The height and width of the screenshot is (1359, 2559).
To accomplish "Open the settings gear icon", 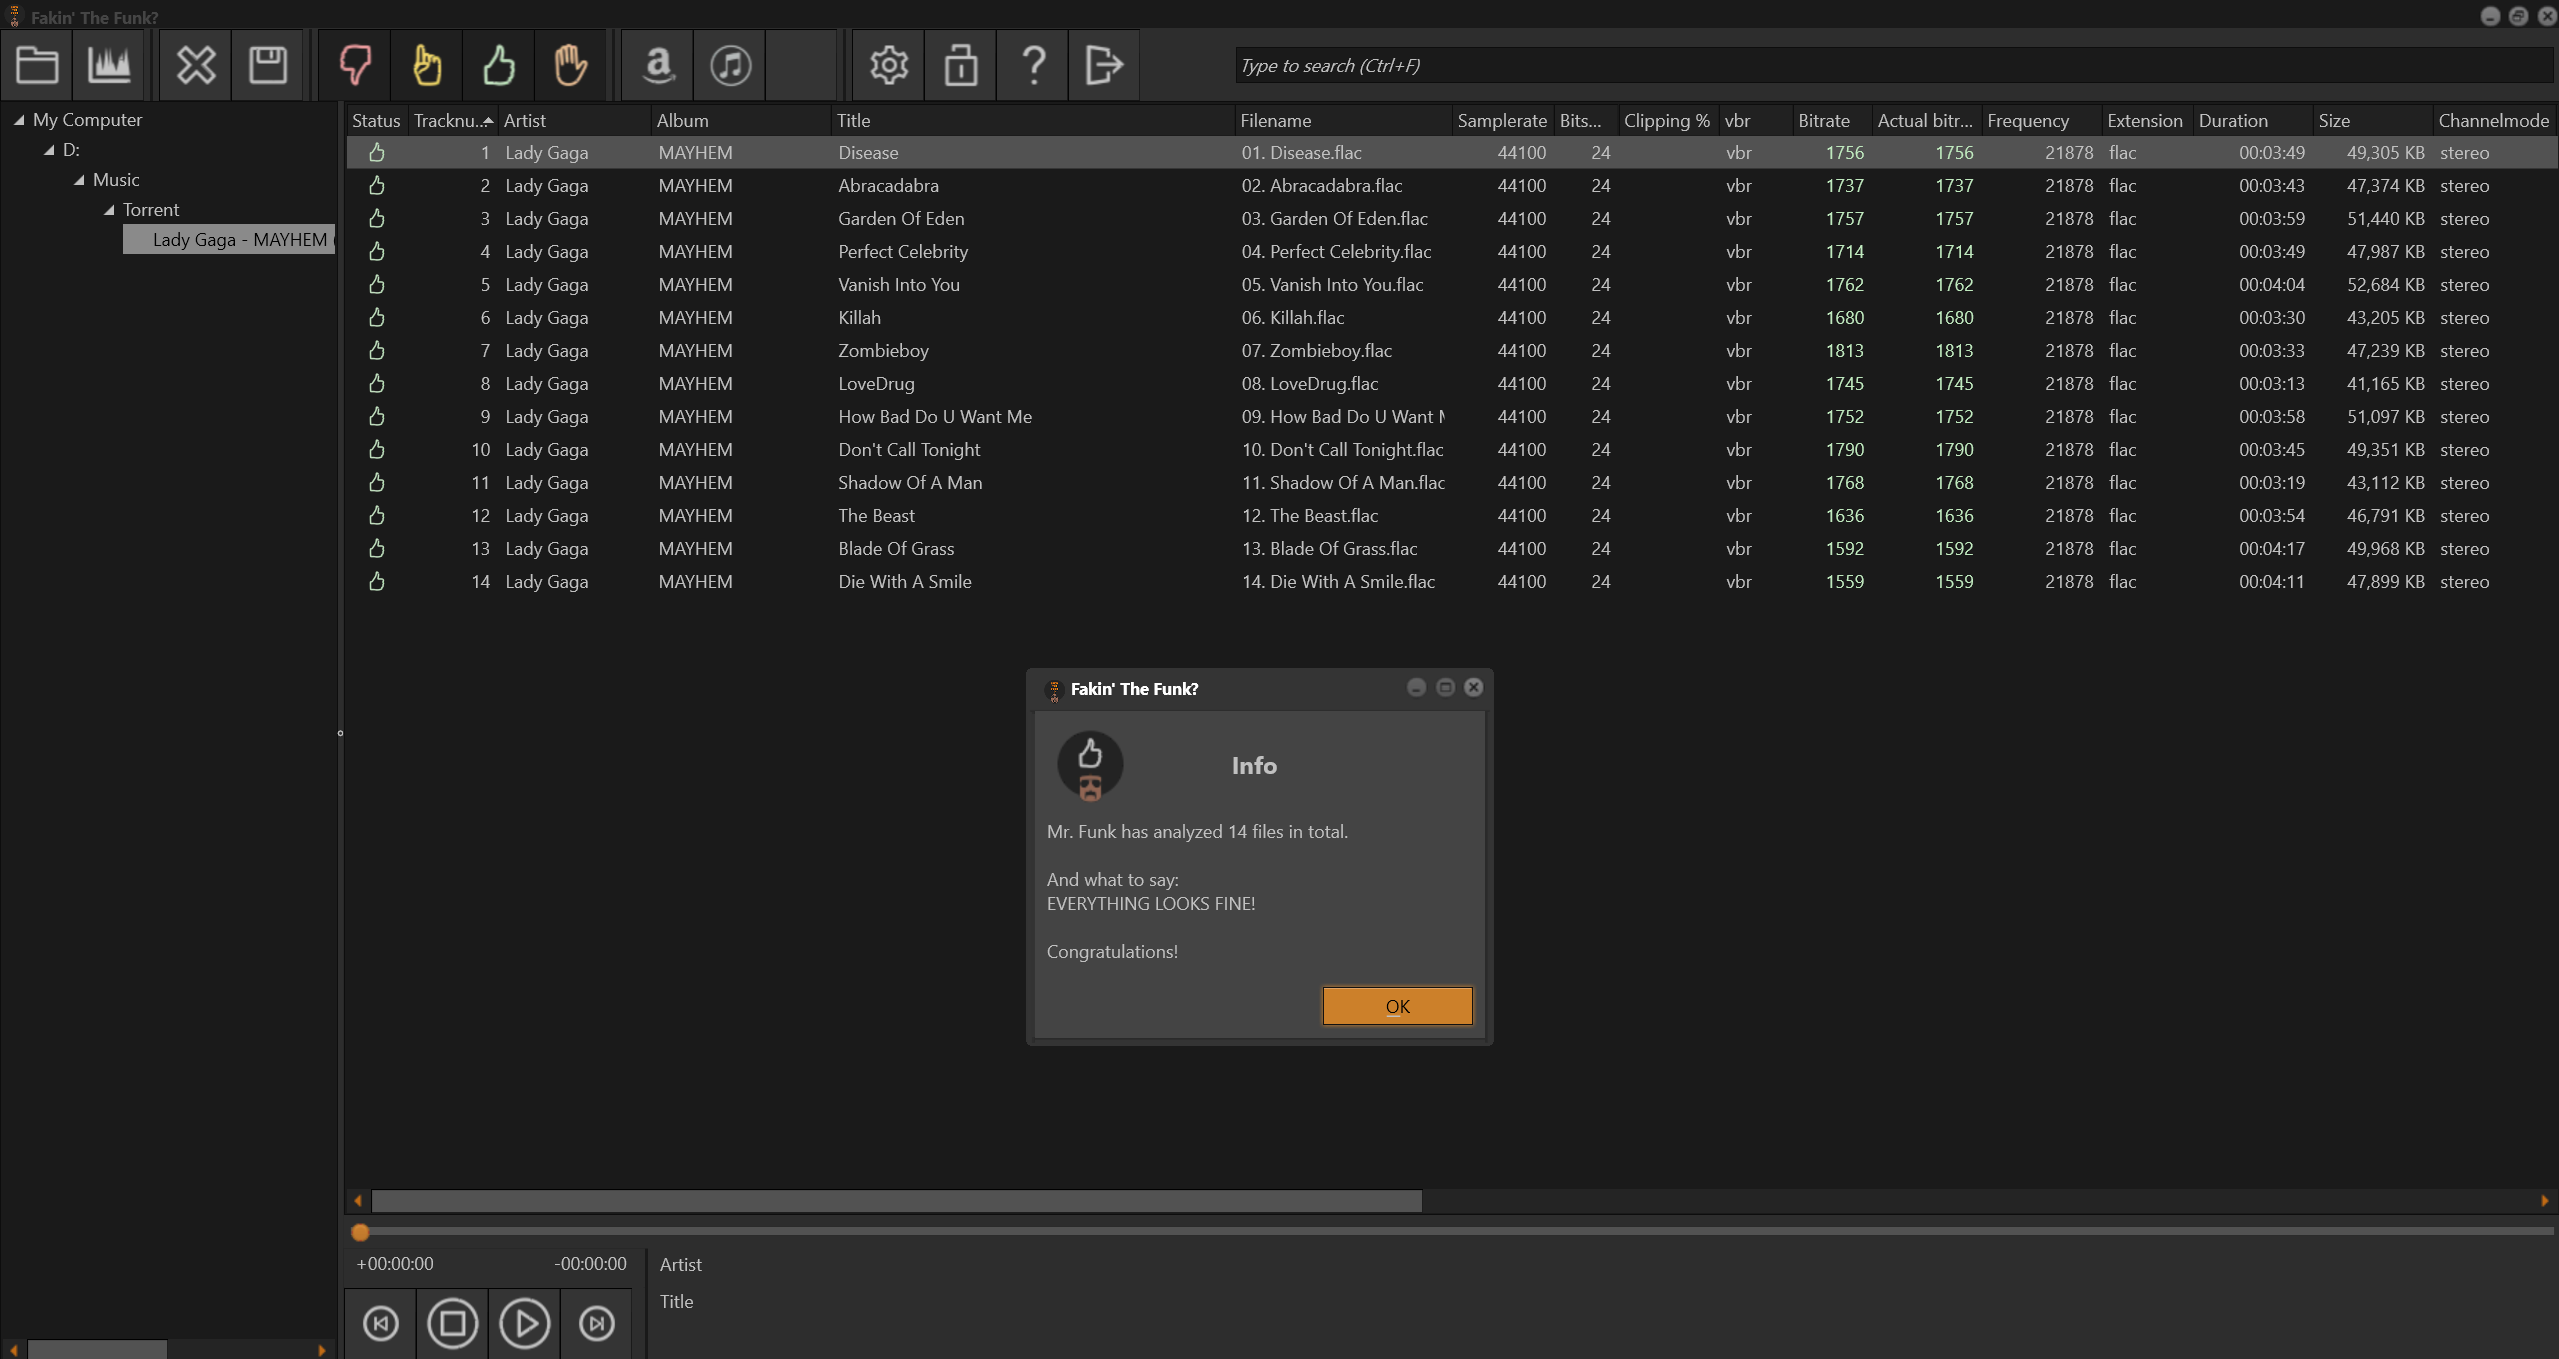I will 889,66.
